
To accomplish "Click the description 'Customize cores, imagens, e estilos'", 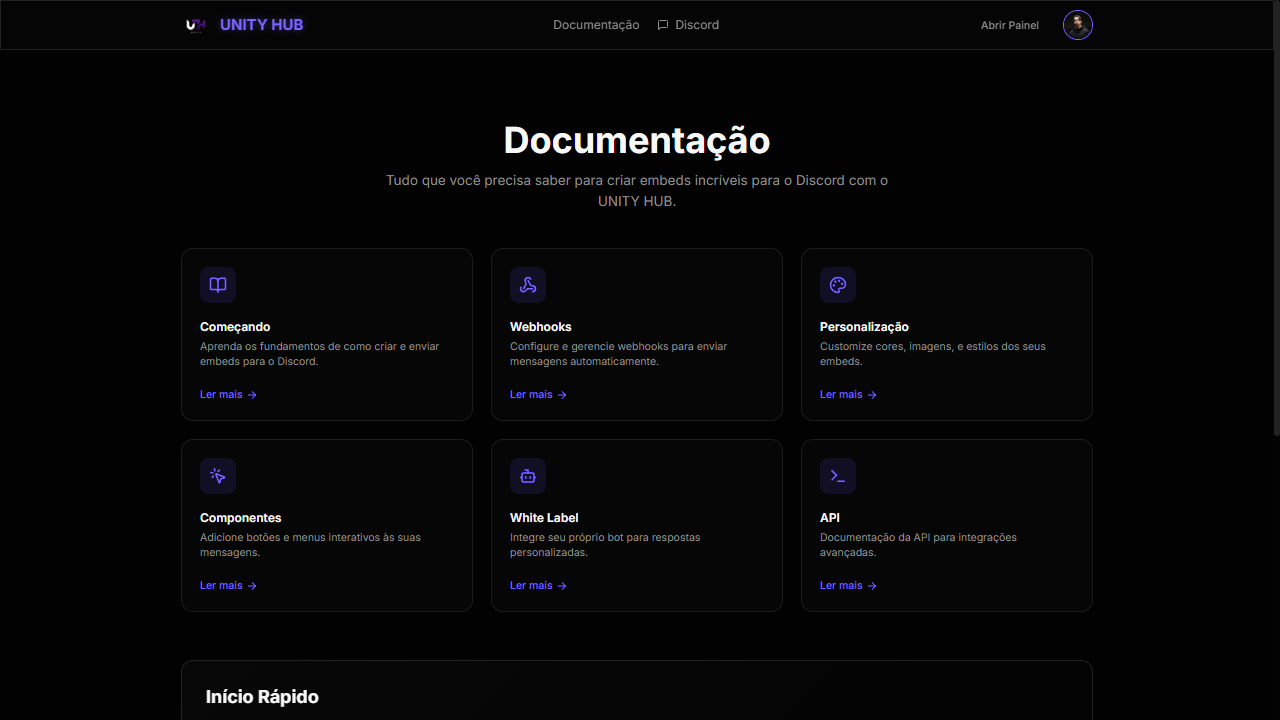I will (x=933, y=354).
